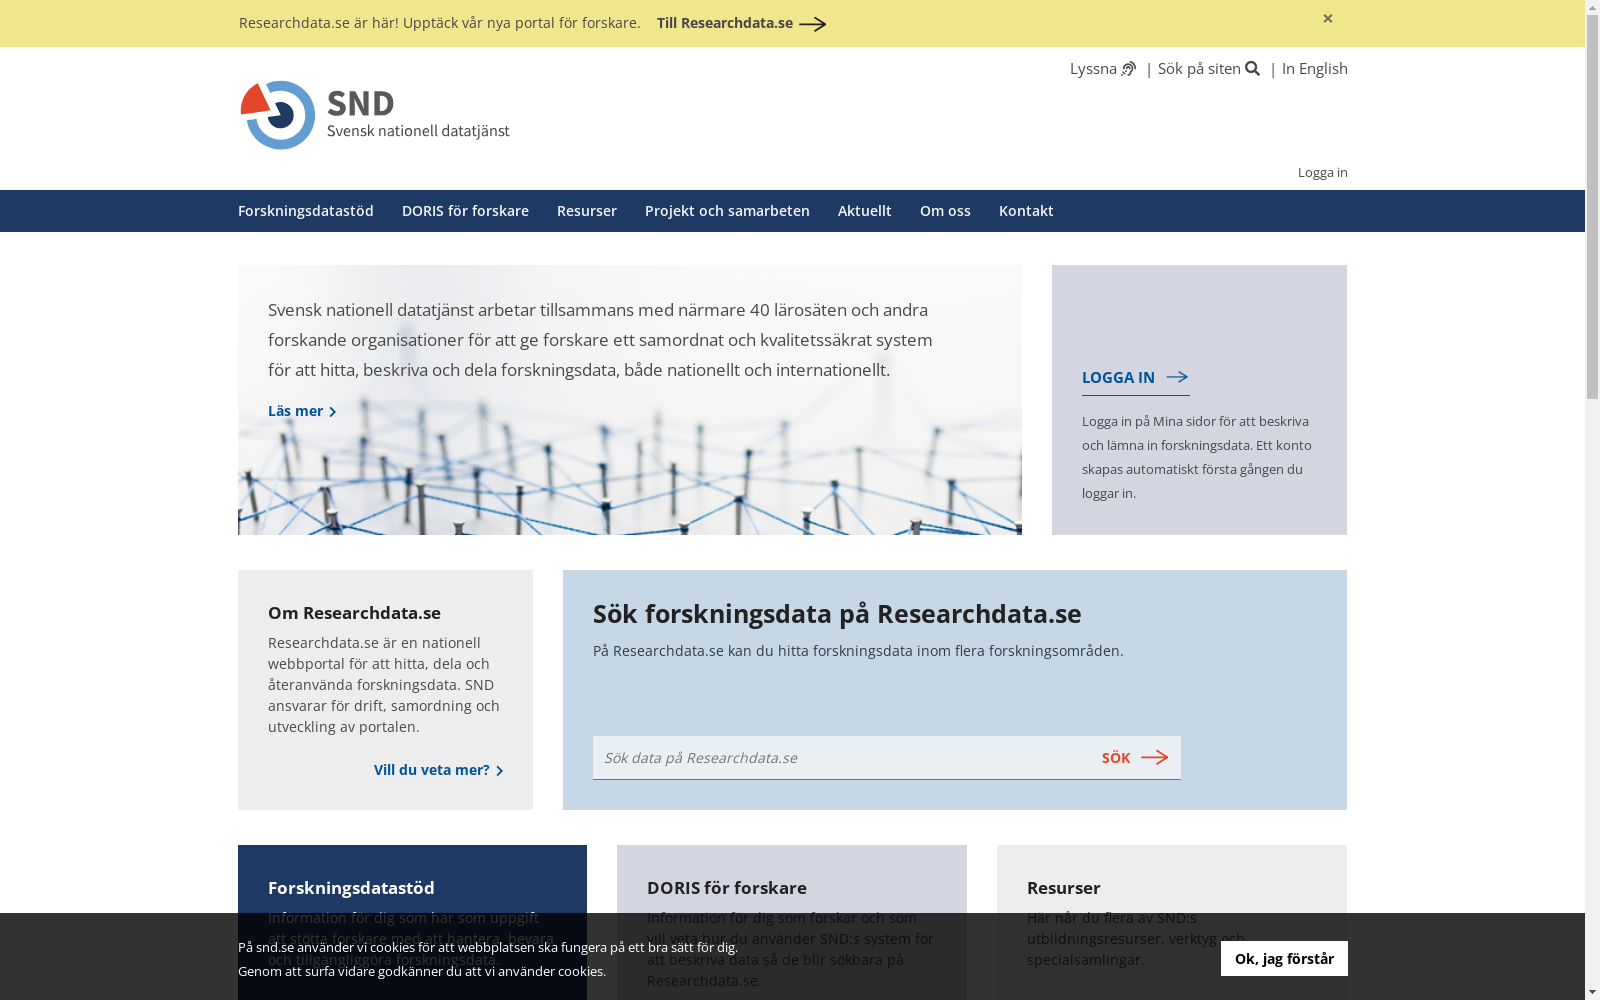Open Sök på siten search
This screenshot has height=1000, width=1600.
1208,68
